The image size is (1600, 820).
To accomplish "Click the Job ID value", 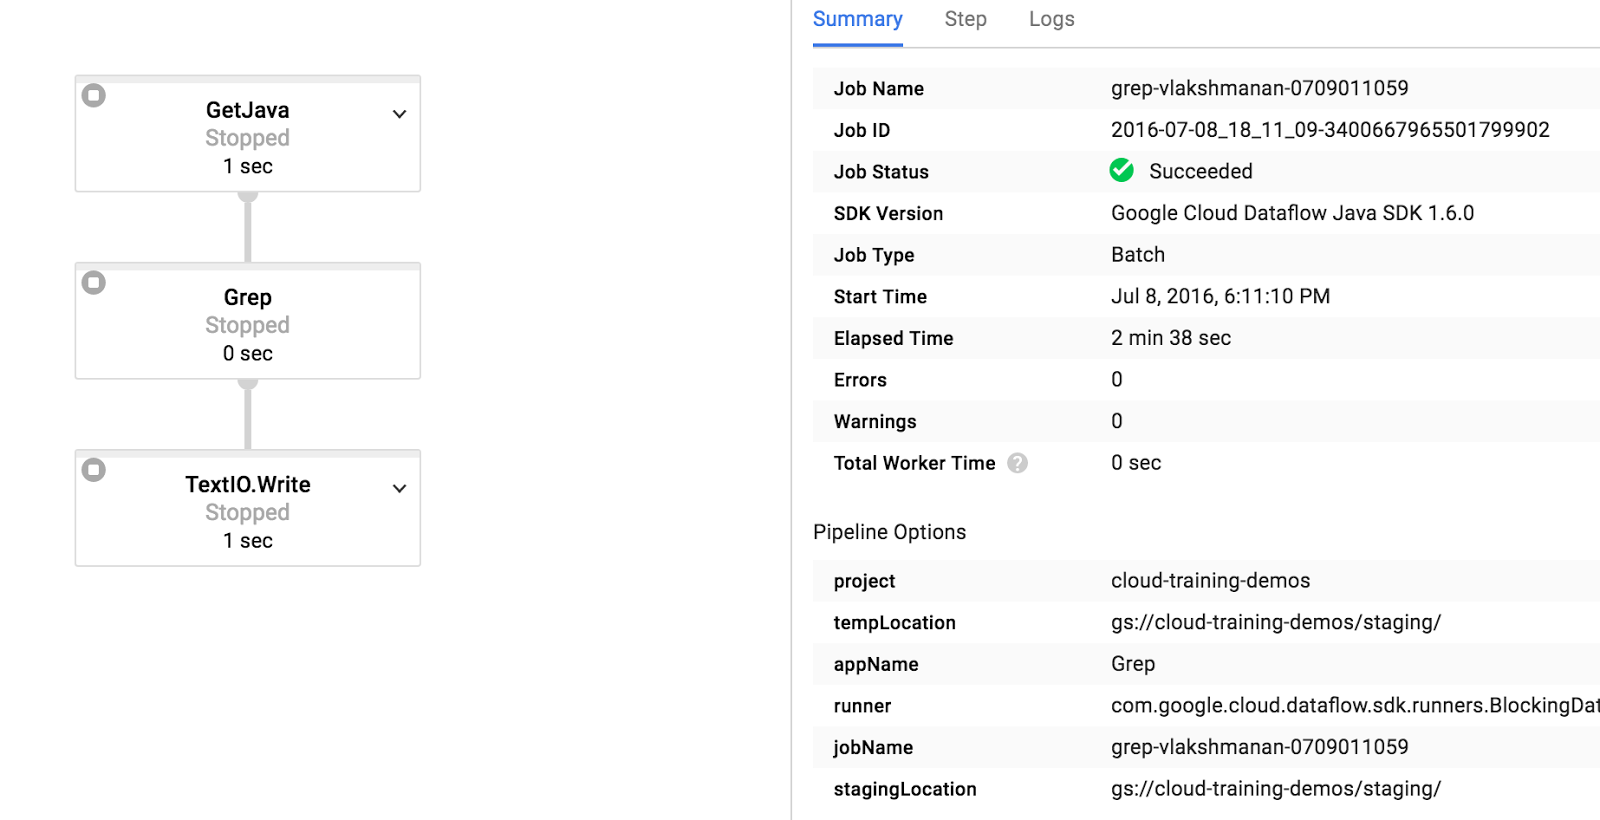I will pos(1329,130).
